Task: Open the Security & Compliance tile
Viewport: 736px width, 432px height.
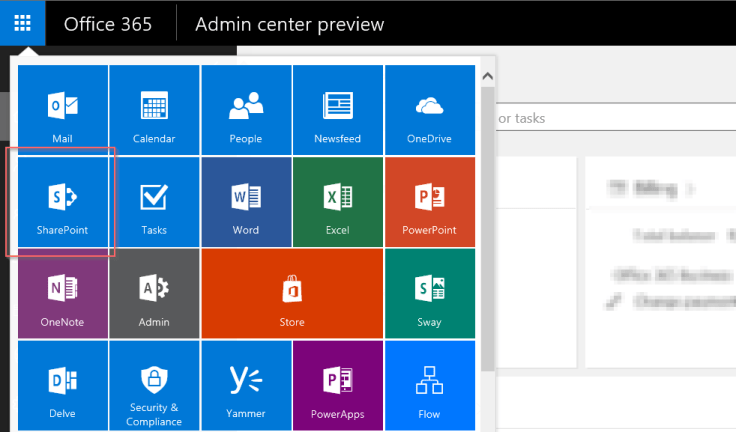Action: click(x=154, y=385)
